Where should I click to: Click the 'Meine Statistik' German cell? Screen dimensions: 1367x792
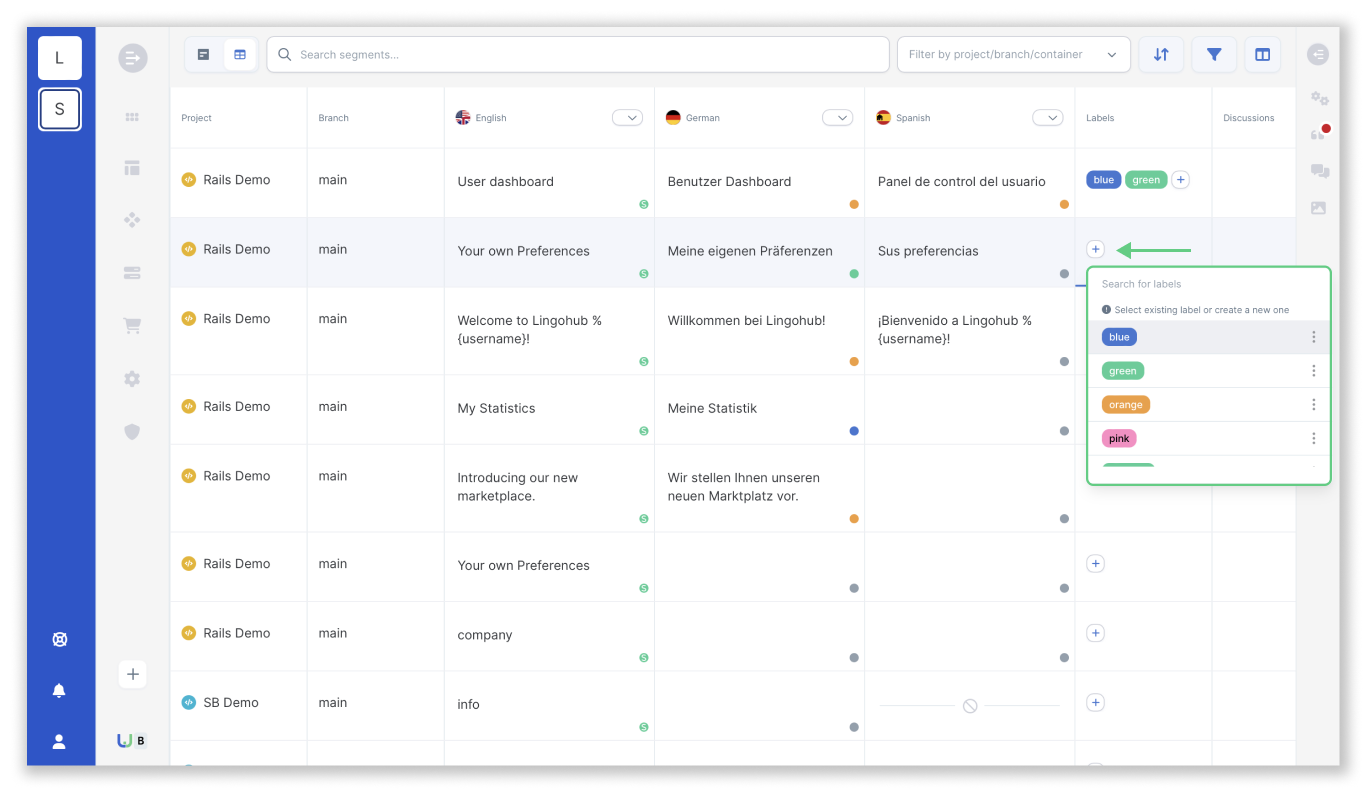coord(759,410)
